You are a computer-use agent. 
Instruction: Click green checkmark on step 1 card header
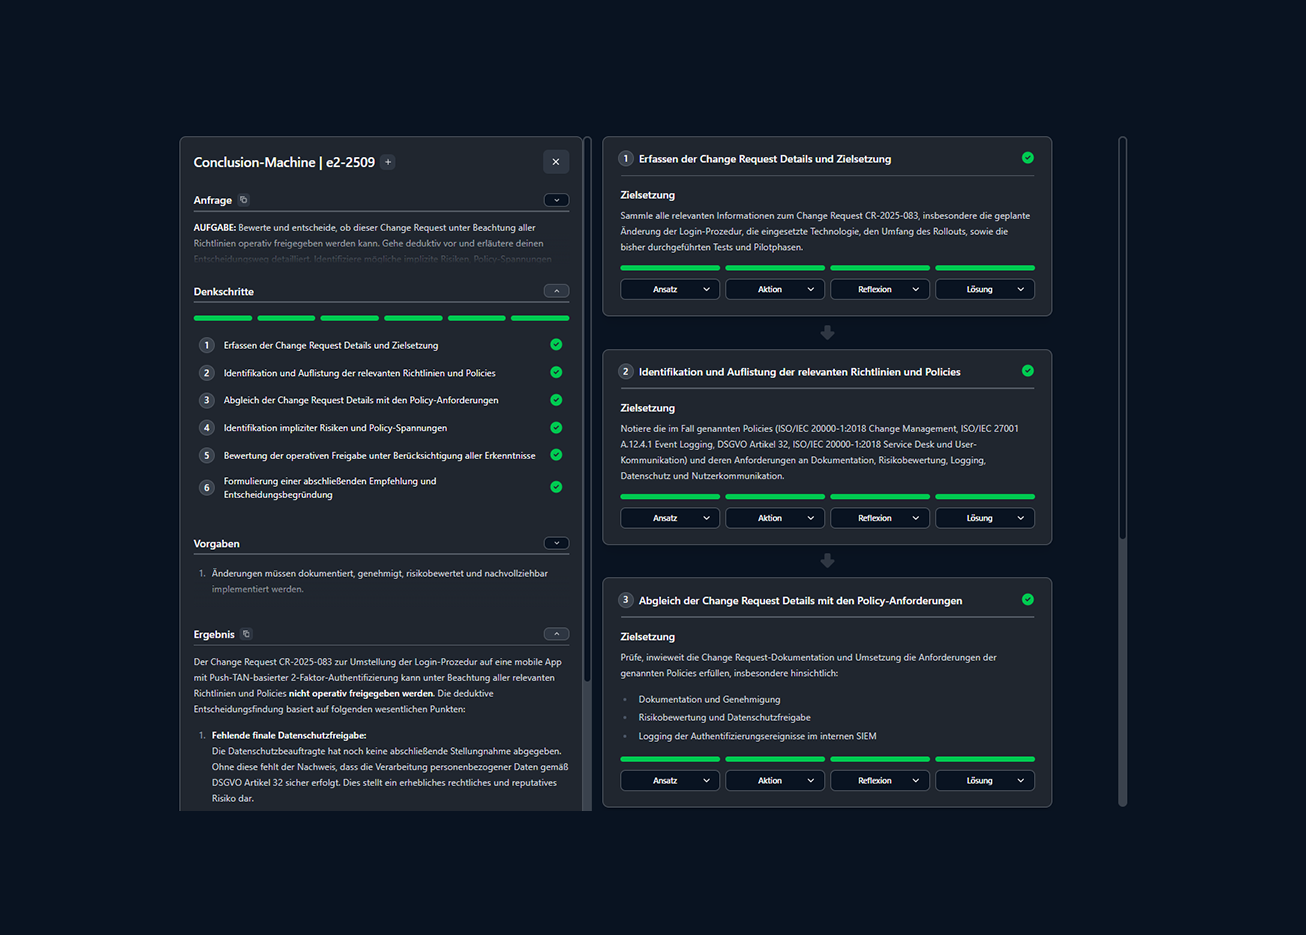coord(1028,158)
